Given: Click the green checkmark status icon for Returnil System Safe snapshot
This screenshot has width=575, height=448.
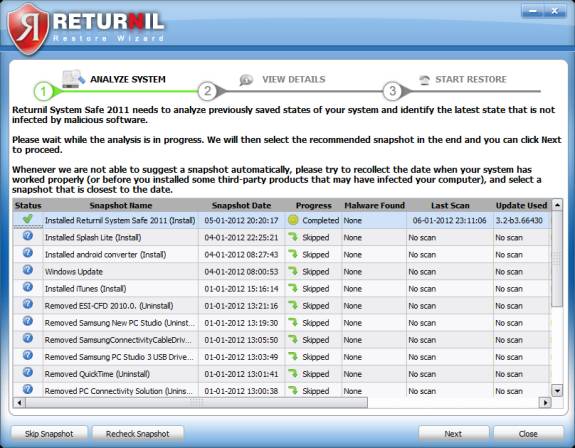Looking at the screenshot, I should click(x=28, y=219).
